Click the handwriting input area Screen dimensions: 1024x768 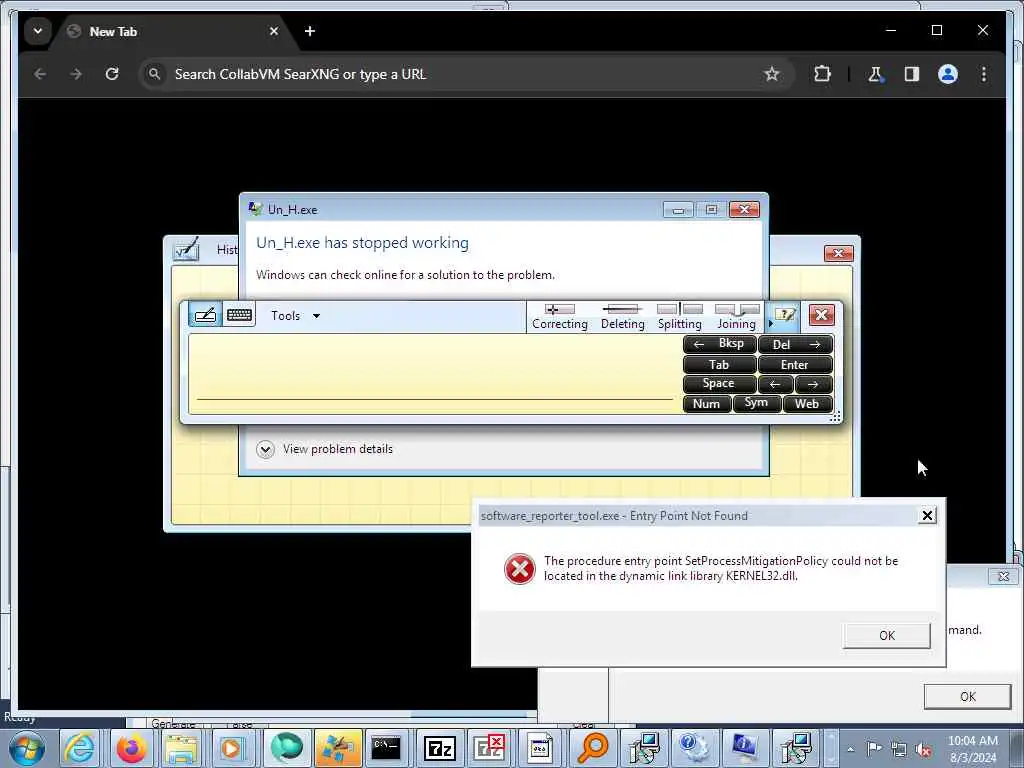[434, 374]
